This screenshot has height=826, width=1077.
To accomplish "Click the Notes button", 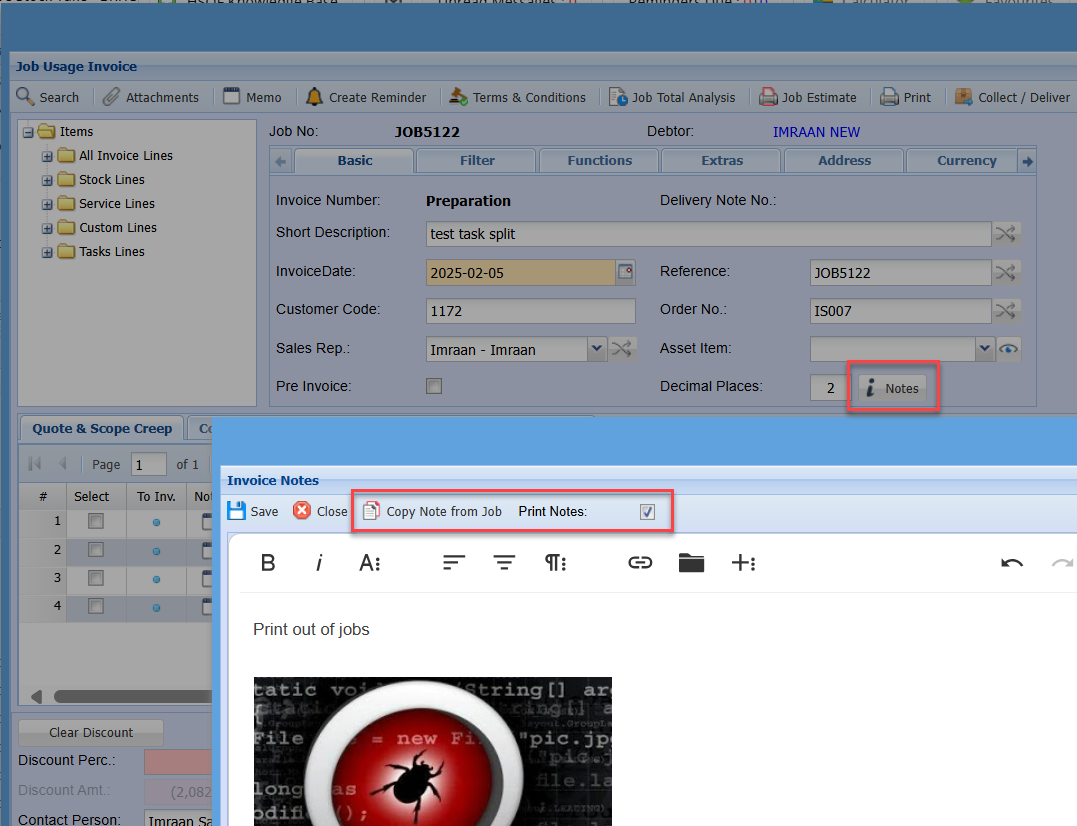I will [x=892, y=388].
